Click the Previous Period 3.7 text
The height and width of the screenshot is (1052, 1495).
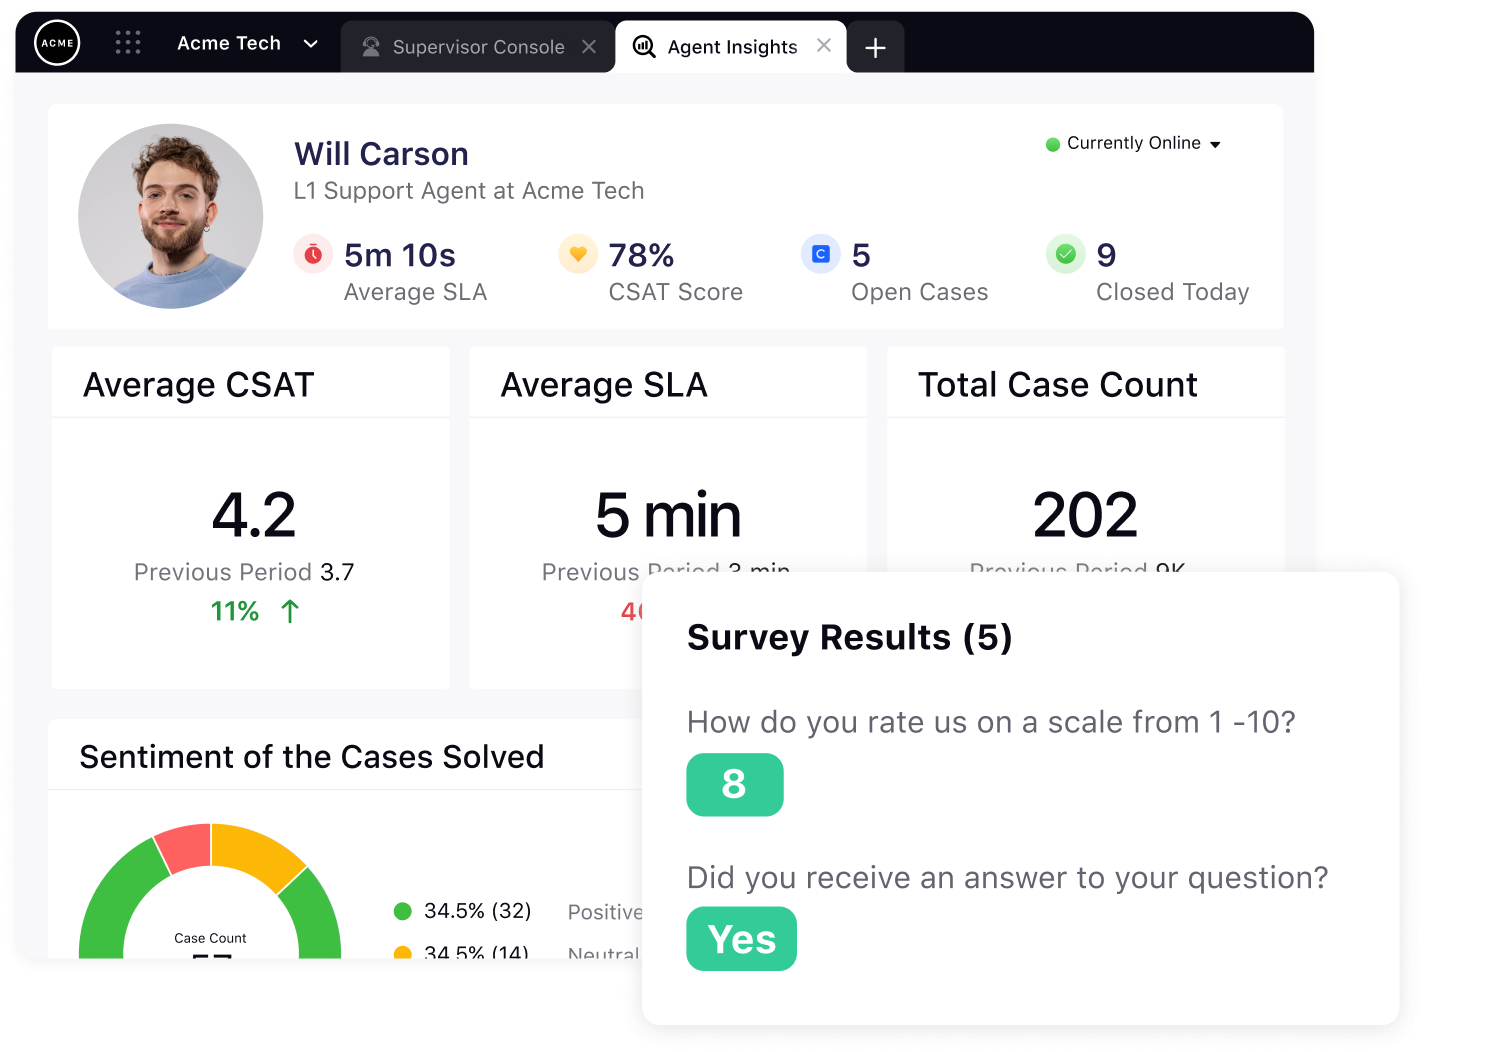tap(244, 572)
